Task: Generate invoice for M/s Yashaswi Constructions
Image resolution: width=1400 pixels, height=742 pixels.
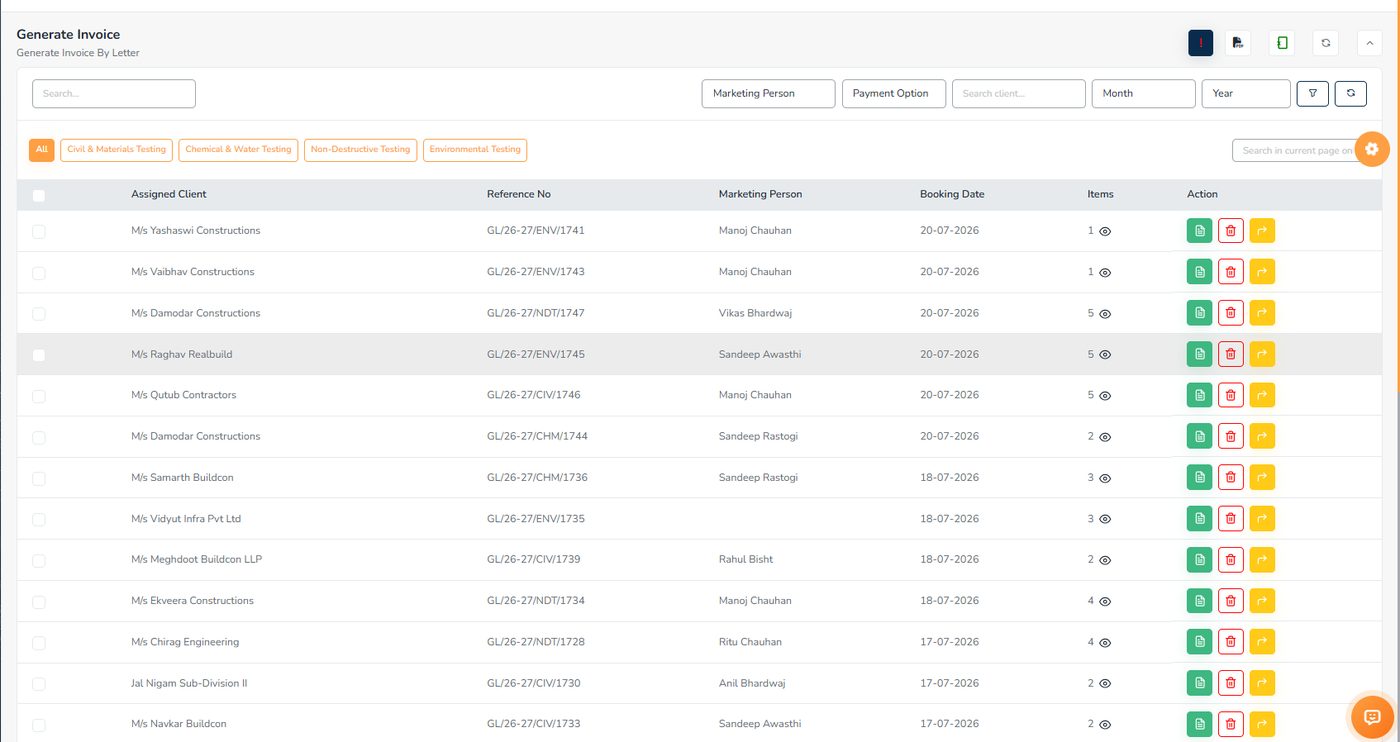Action: click(1200, 231)
